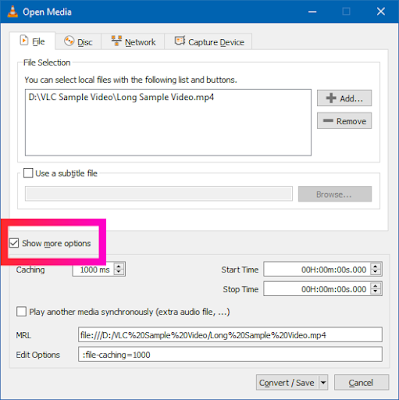Click the Edit Options text field

(230, 354)
